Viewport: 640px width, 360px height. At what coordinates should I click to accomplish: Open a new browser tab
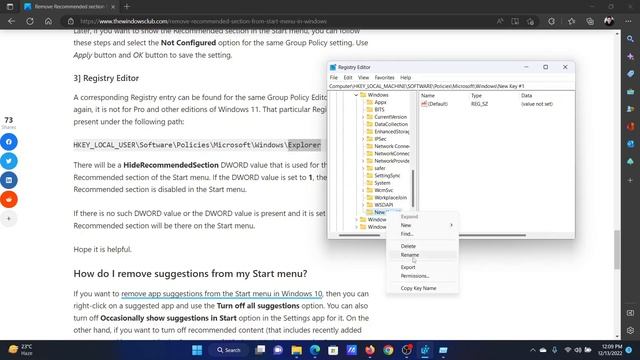pos(127,7)
